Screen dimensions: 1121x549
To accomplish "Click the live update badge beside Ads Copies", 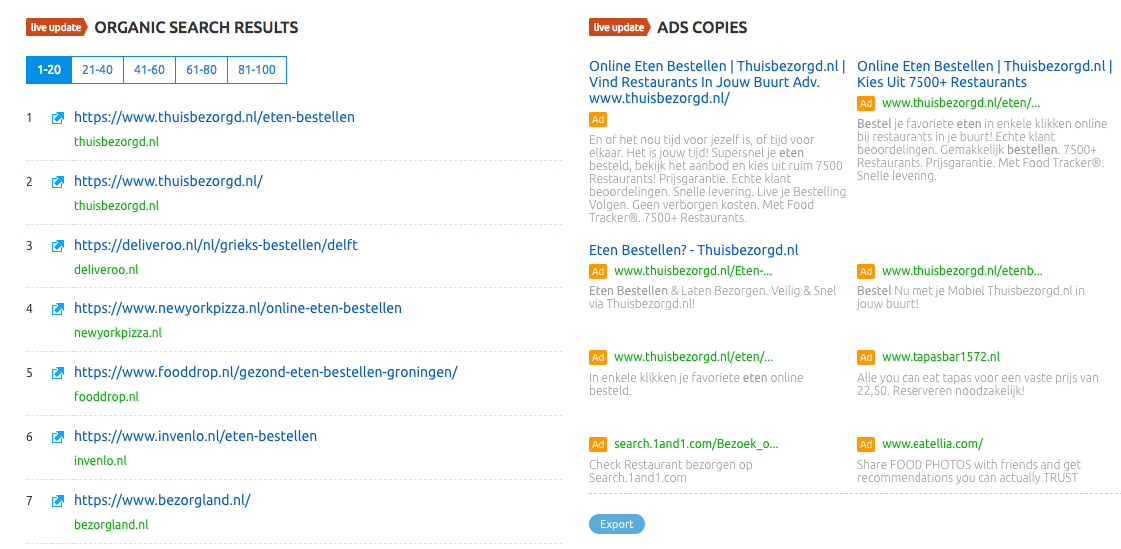I will click(x=618, y=28).
